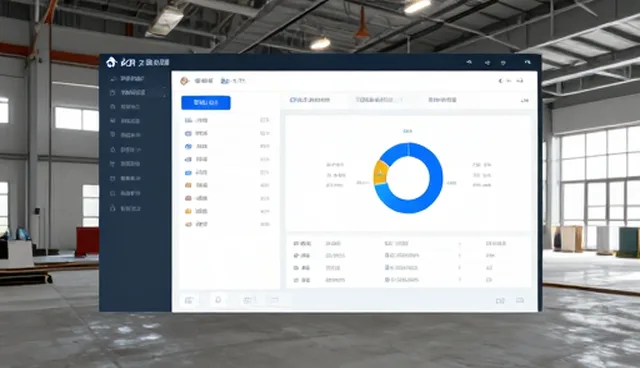Open the third tab of the chart panel
Viewport: 640px width, 368px height.
point(442,100)
